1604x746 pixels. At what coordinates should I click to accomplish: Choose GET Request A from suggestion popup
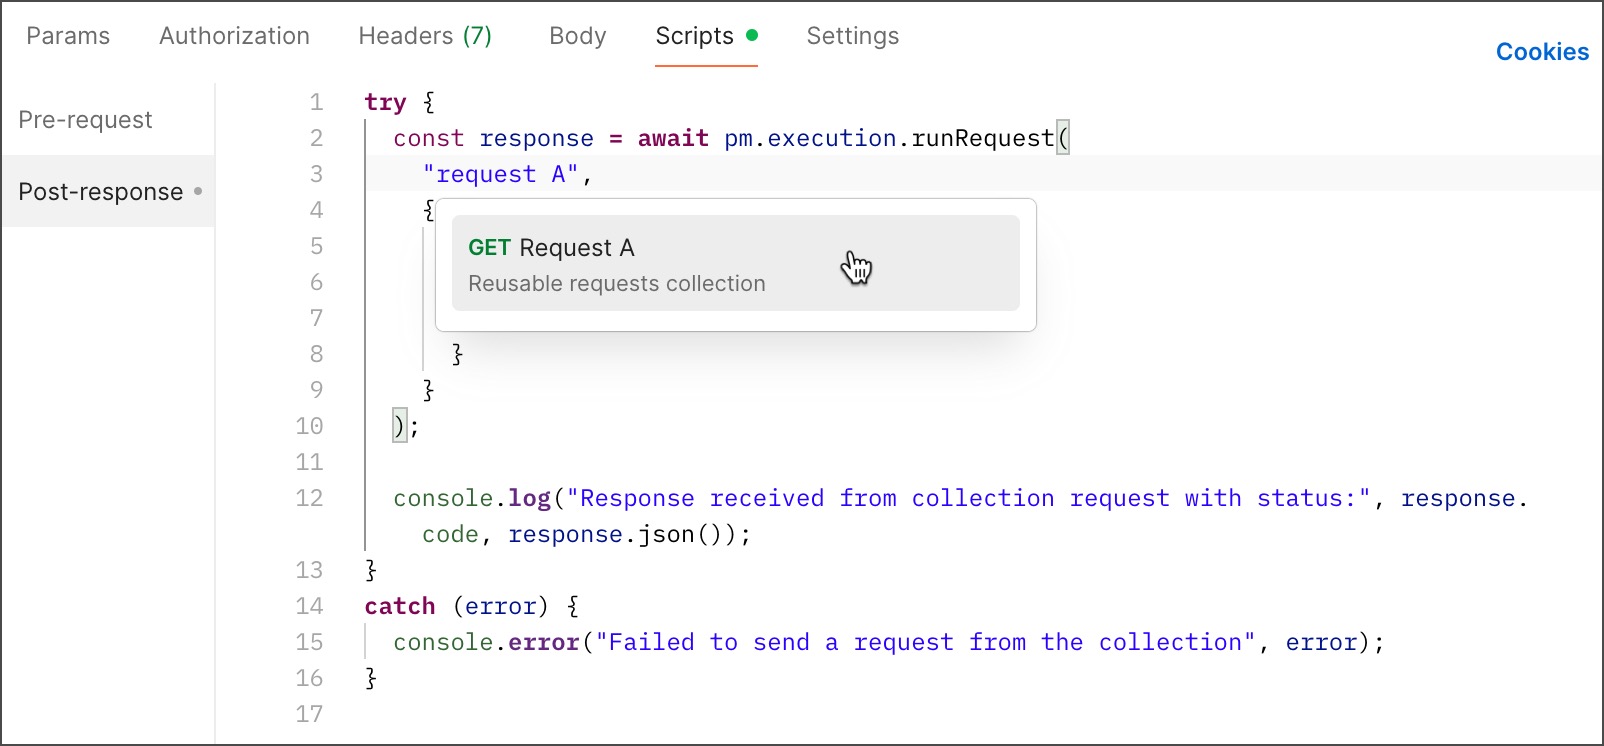click(x=735, y=264)
